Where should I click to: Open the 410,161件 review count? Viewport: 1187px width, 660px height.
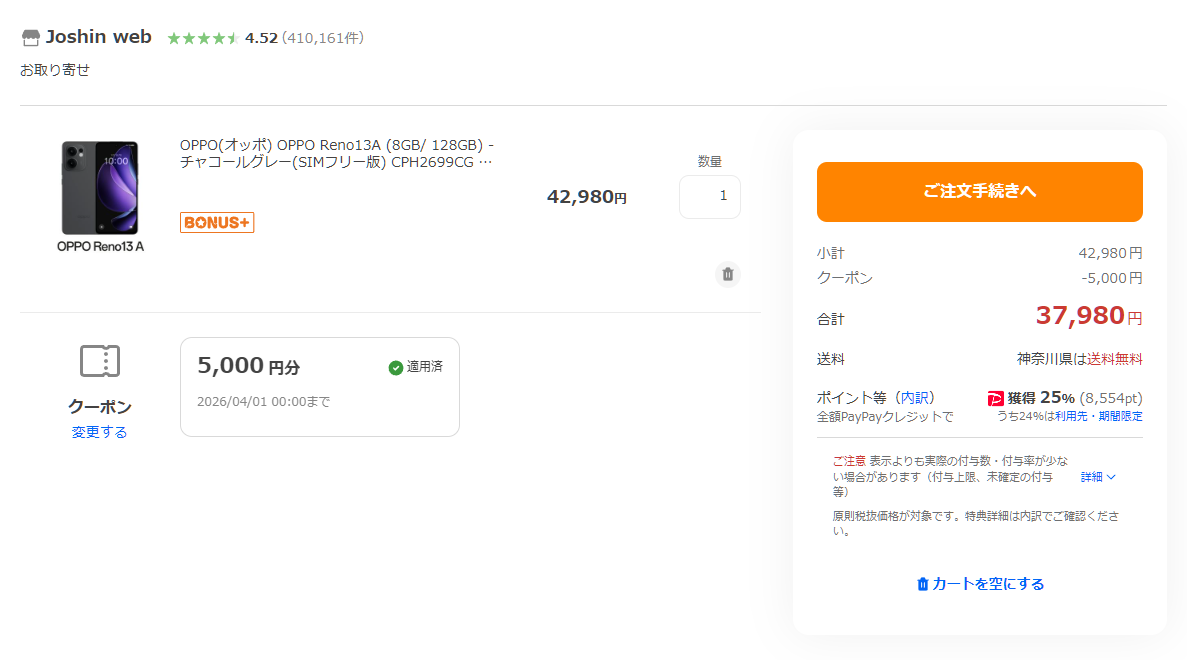pos(323,38)
